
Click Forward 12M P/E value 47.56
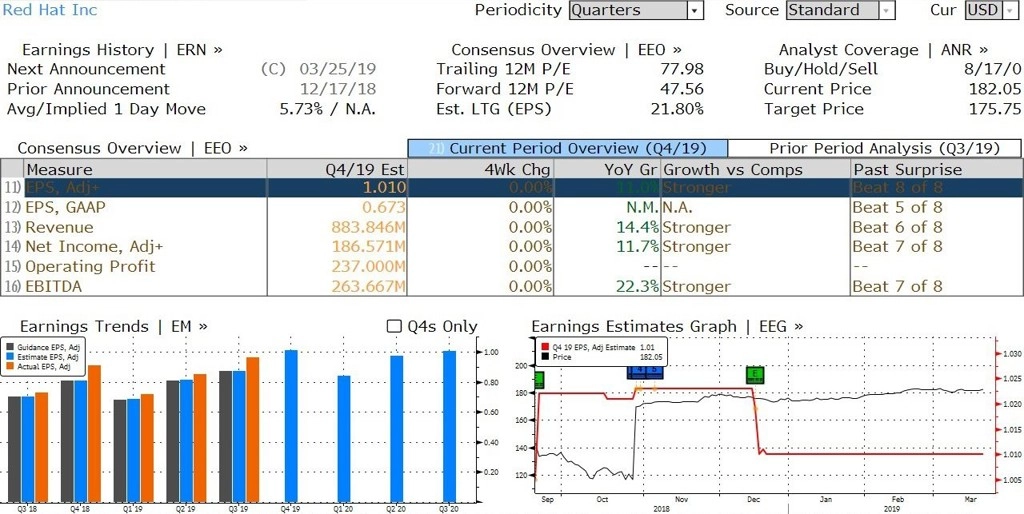click(x=681, y=89)
